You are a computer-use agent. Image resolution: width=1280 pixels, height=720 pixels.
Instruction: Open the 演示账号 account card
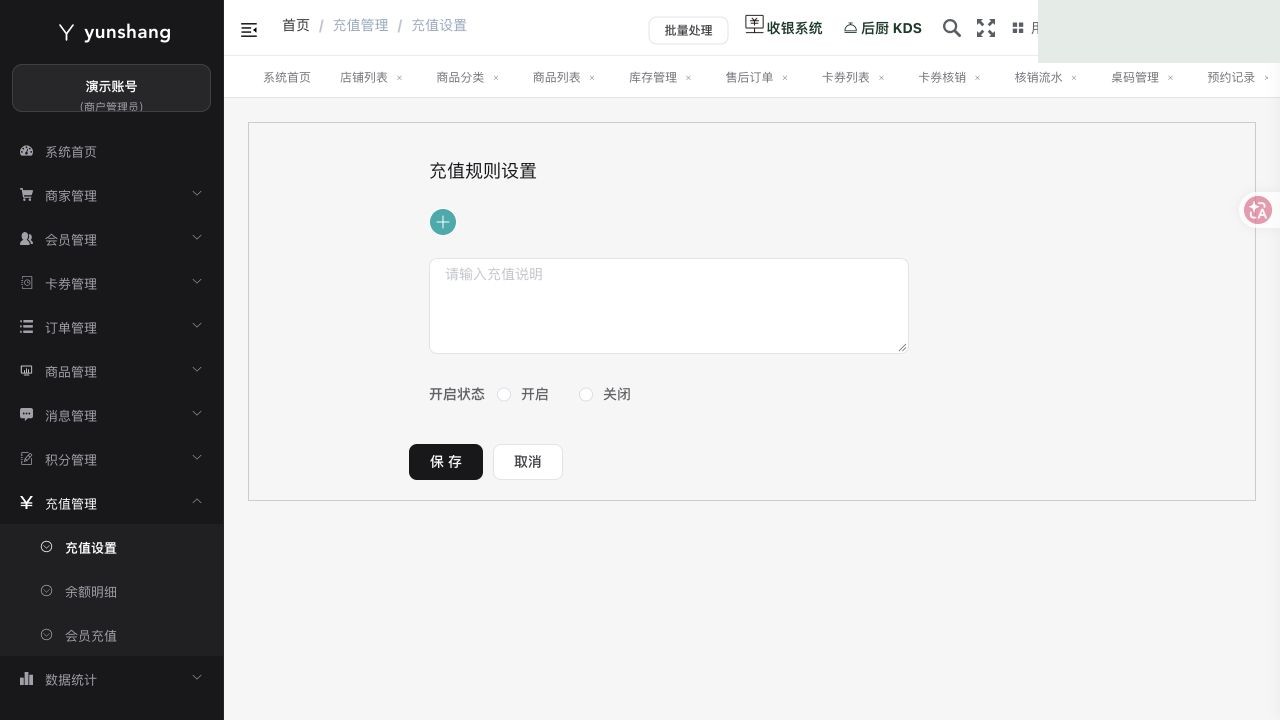pos(111,88)
